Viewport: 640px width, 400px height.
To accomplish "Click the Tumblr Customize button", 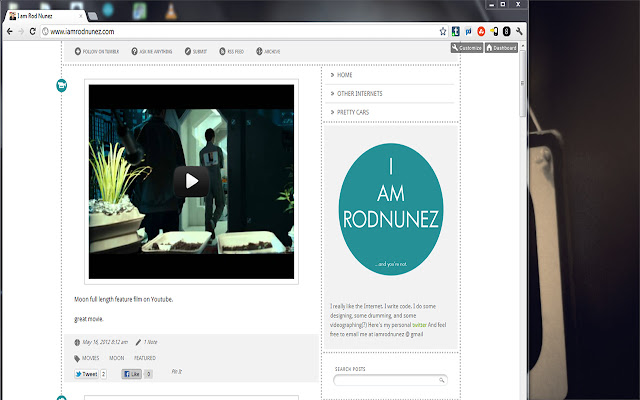I will click(468, 48).
